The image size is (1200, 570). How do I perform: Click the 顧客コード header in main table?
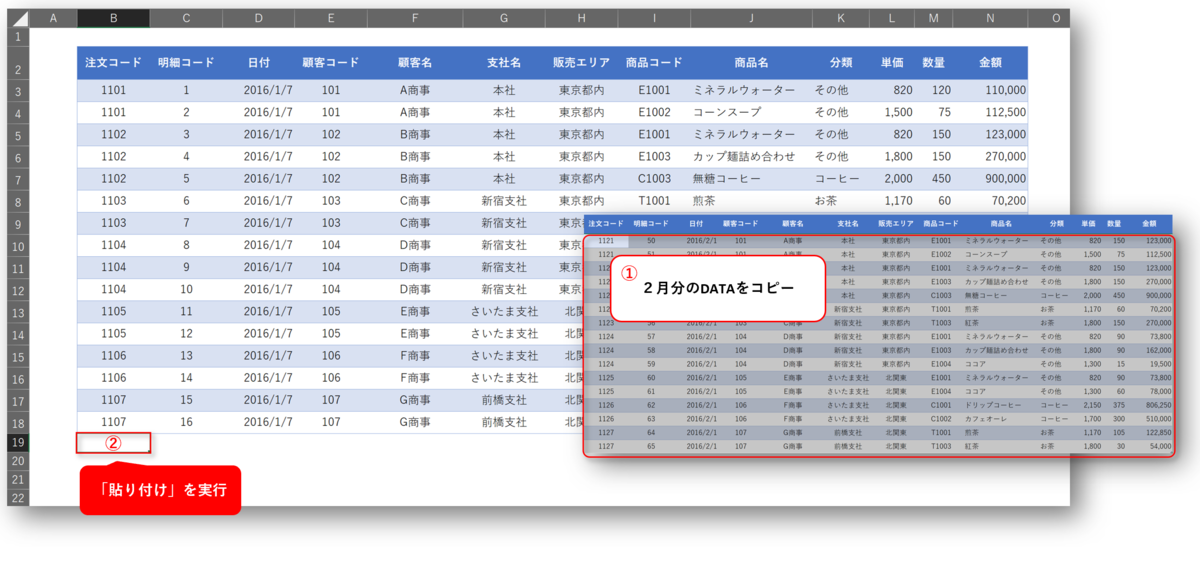pos(331,63)
